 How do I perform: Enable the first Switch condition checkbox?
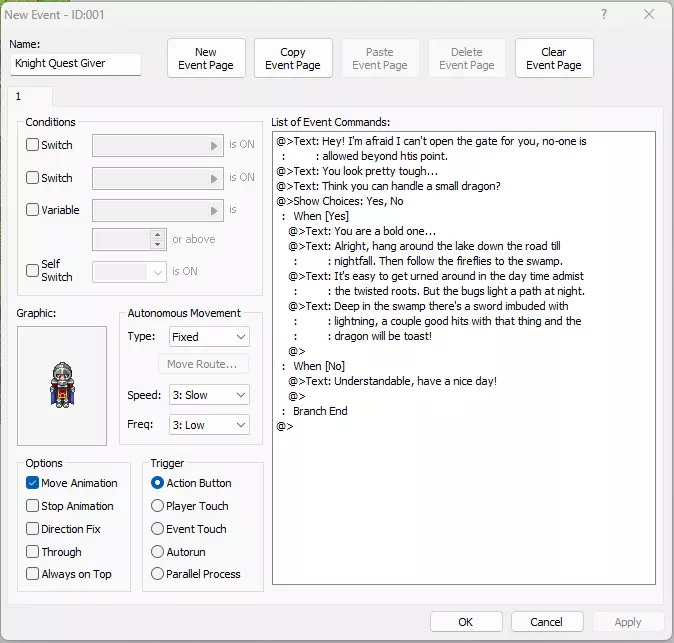click(x=33, y=145)
